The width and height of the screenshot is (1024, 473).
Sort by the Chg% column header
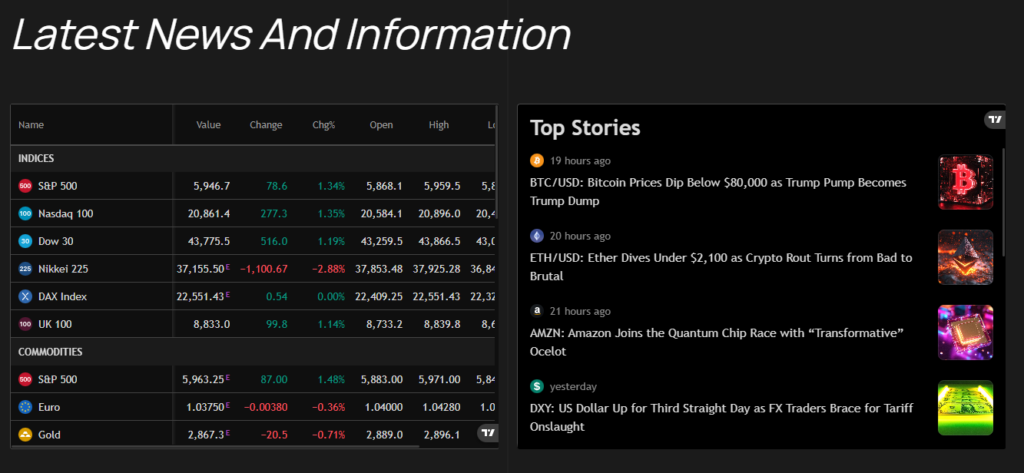(x=323, y=125)
